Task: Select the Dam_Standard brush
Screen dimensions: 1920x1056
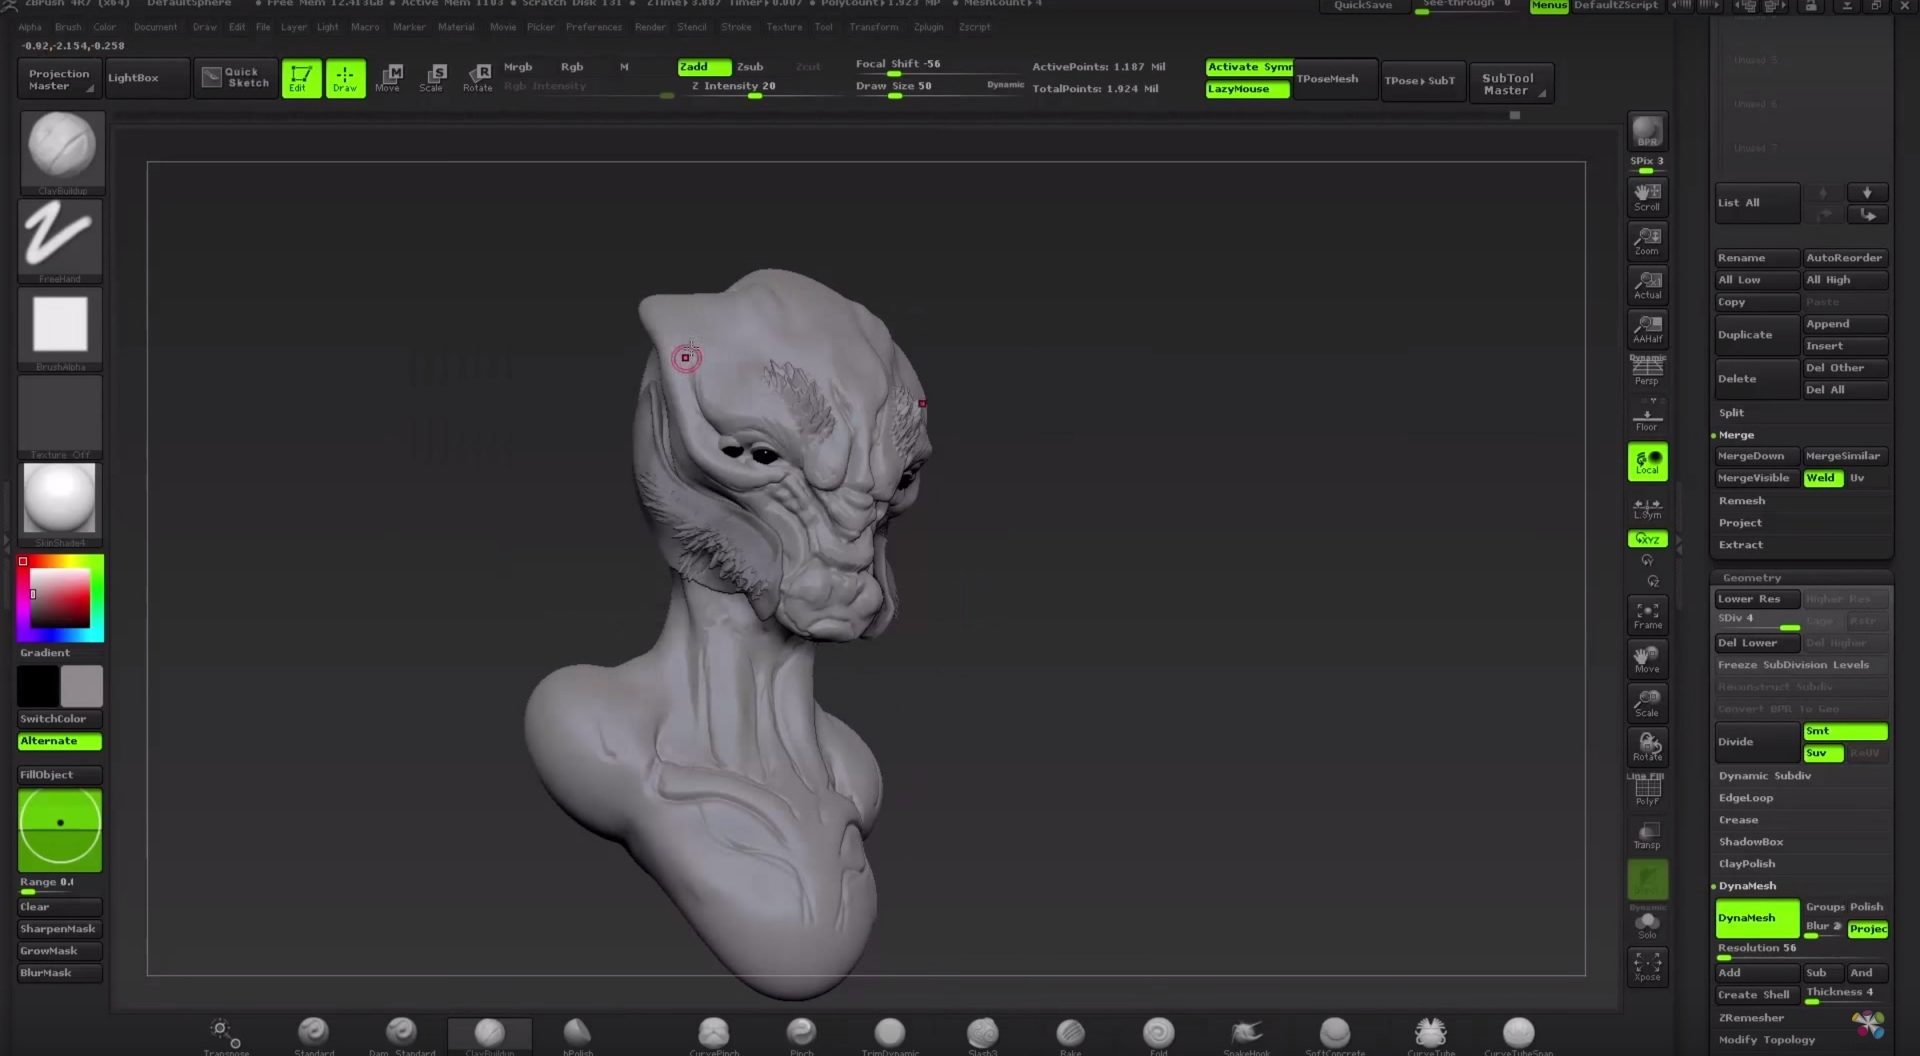Action: tap(401, 1035)
